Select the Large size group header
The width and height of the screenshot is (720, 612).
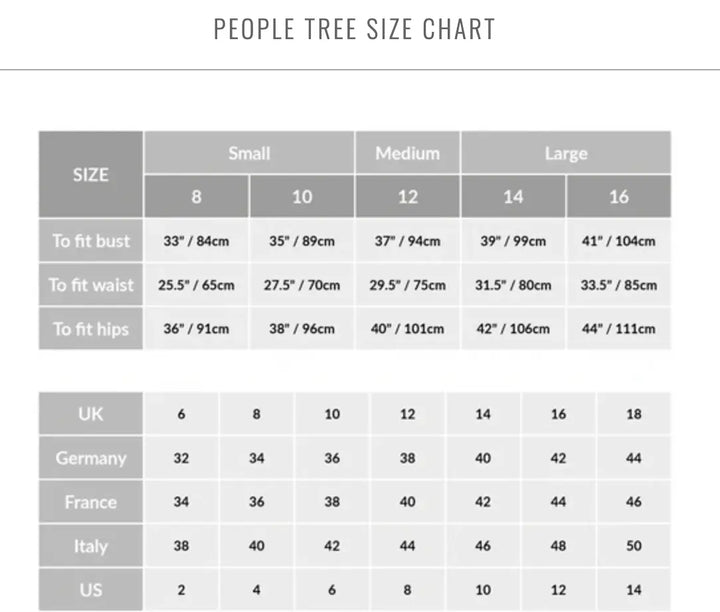point(566,153)
